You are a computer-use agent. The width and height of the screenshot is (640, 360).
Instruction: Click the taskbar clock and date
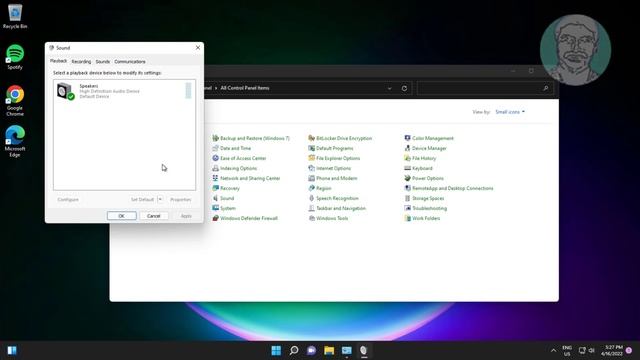[612, 350]
